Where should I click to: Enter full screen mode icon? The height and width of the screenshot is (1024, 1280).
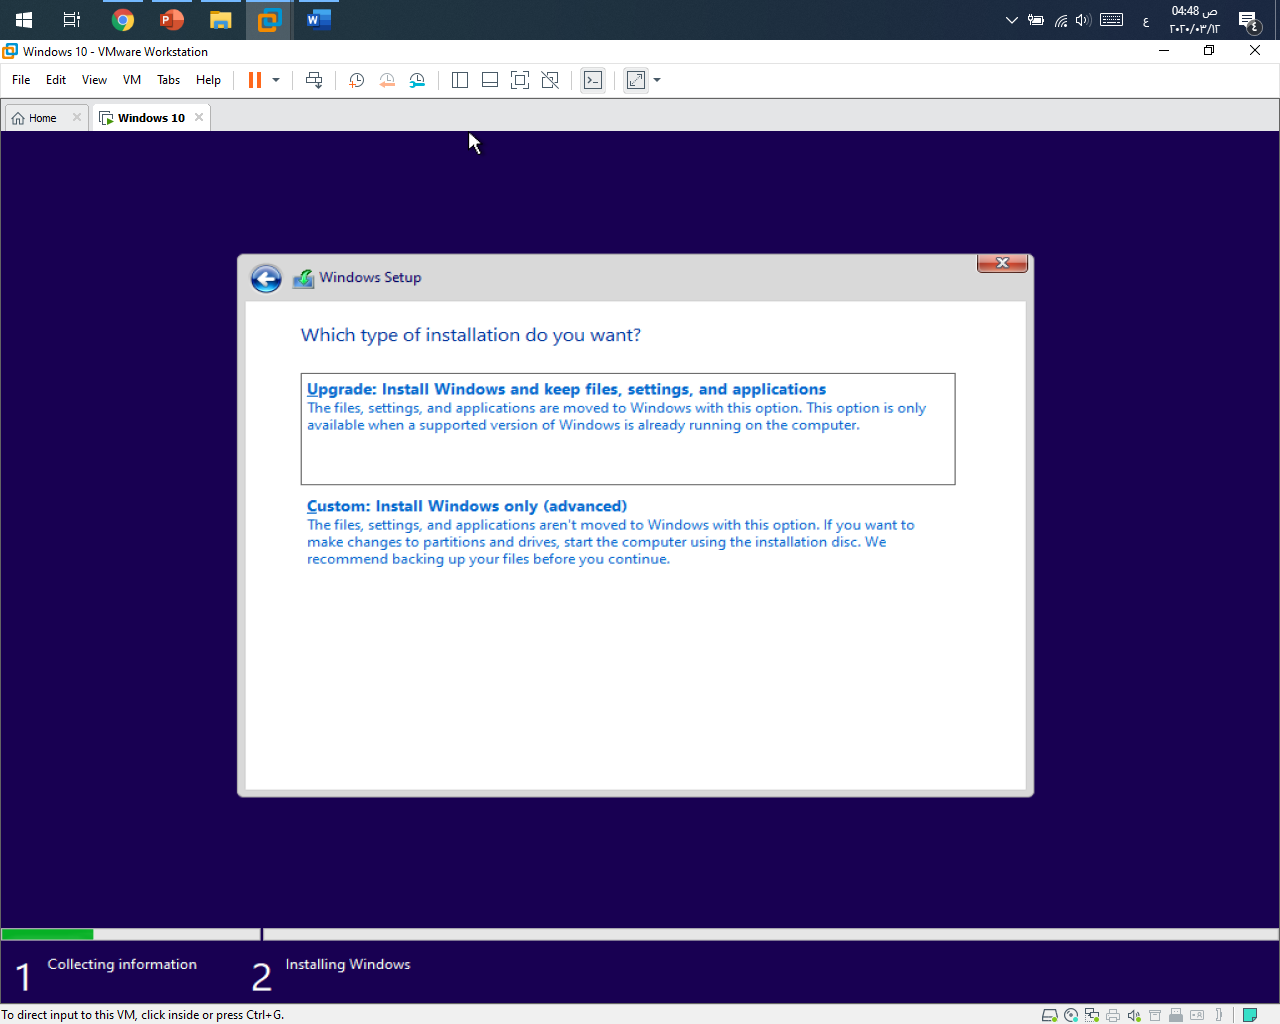click(x=520, y=80)
